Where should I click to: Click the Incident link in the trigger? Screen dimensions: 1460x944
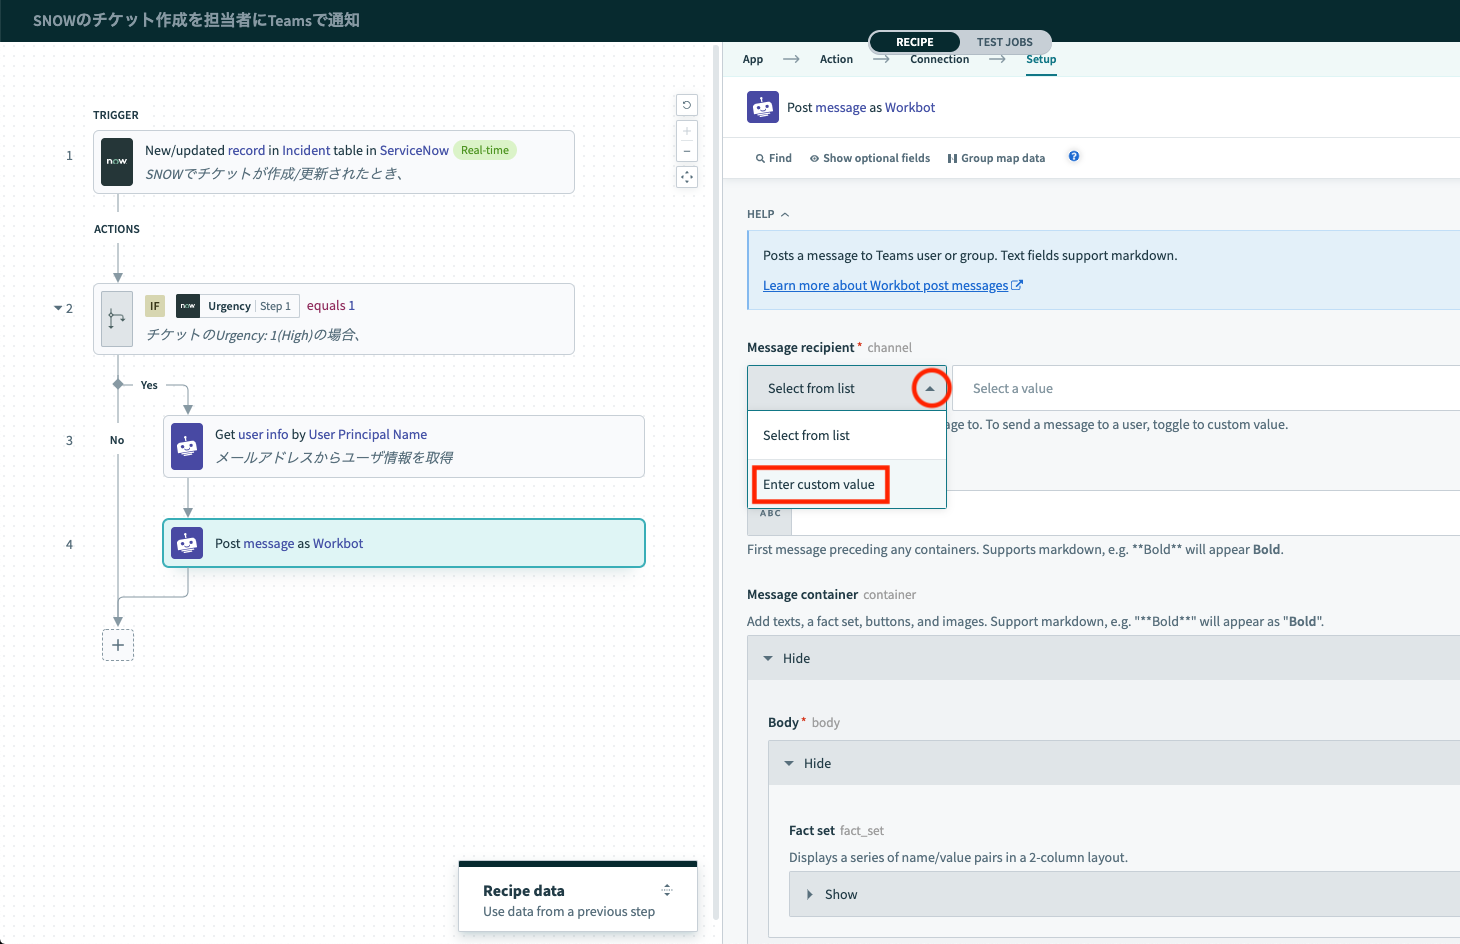click(x=306, y=150)
